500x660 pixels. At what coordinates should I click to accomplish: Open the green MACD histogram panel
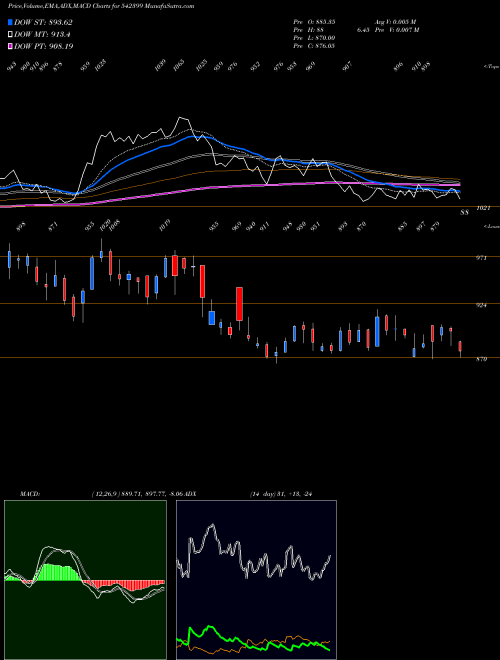point(85,580)
